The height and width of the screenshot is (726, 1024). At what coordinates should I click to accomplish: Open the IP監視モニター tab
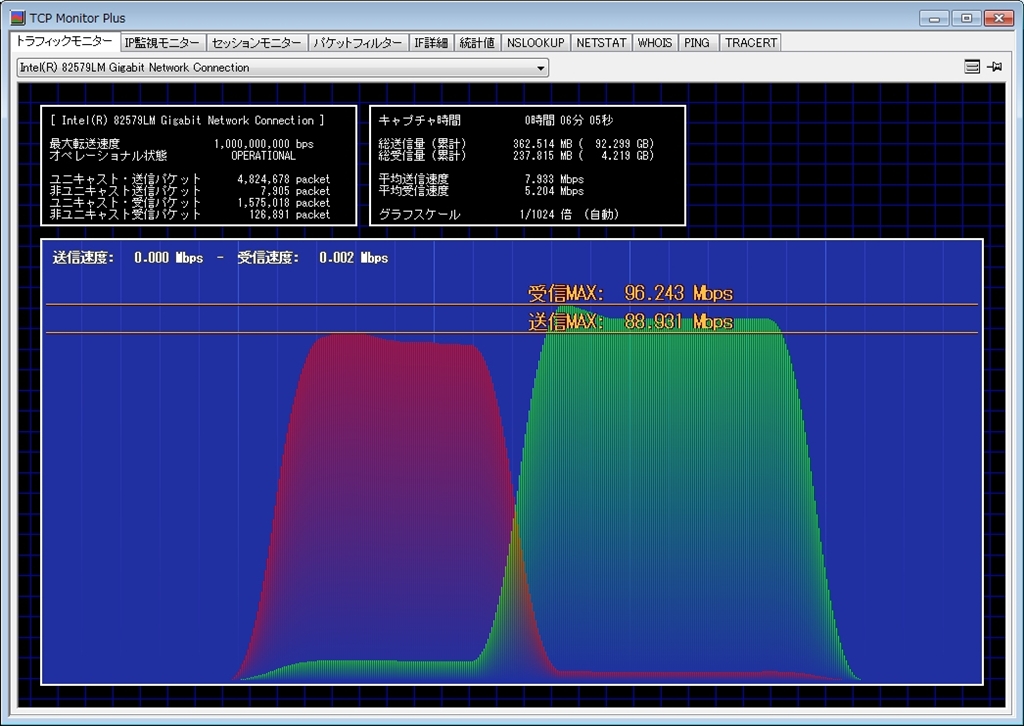[x=162, y=43]
